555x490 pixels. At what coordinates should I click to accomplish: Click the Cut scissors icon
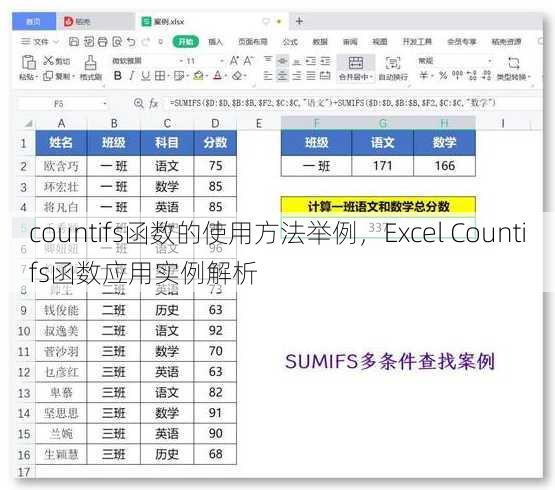tap(48, 61)
